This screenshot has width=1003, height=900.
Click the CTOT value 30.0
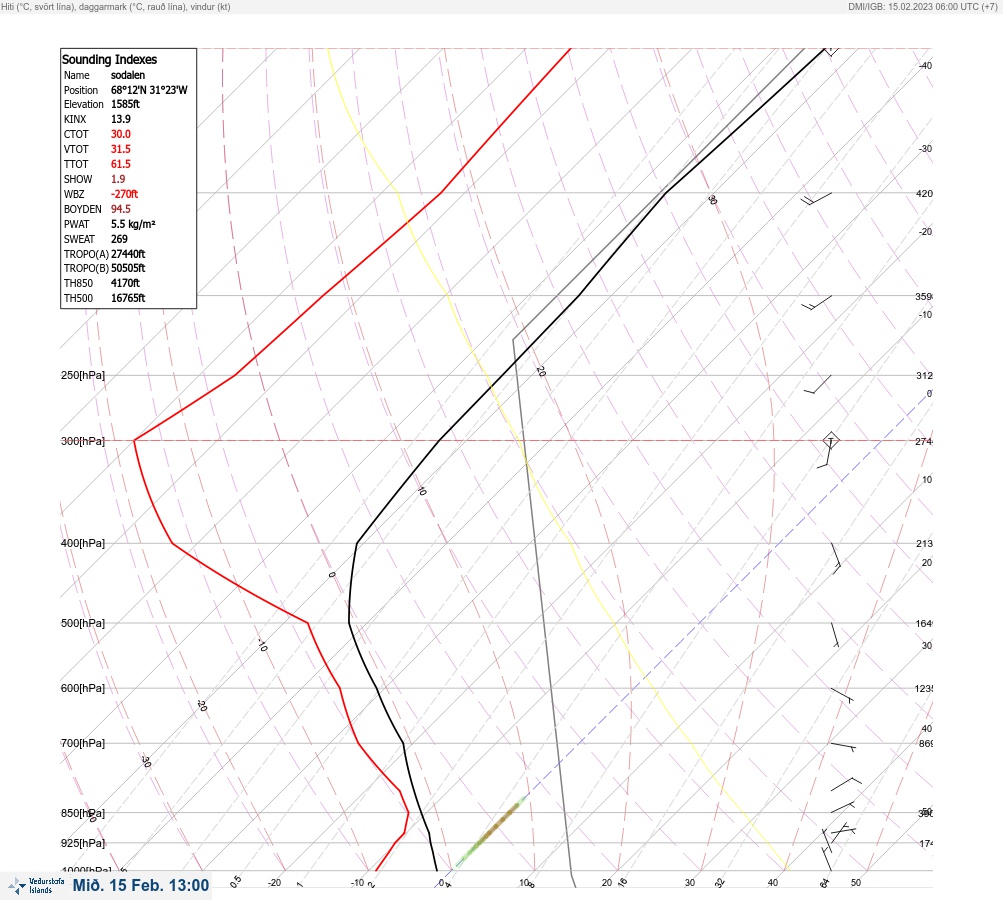[x=121, y=134]
